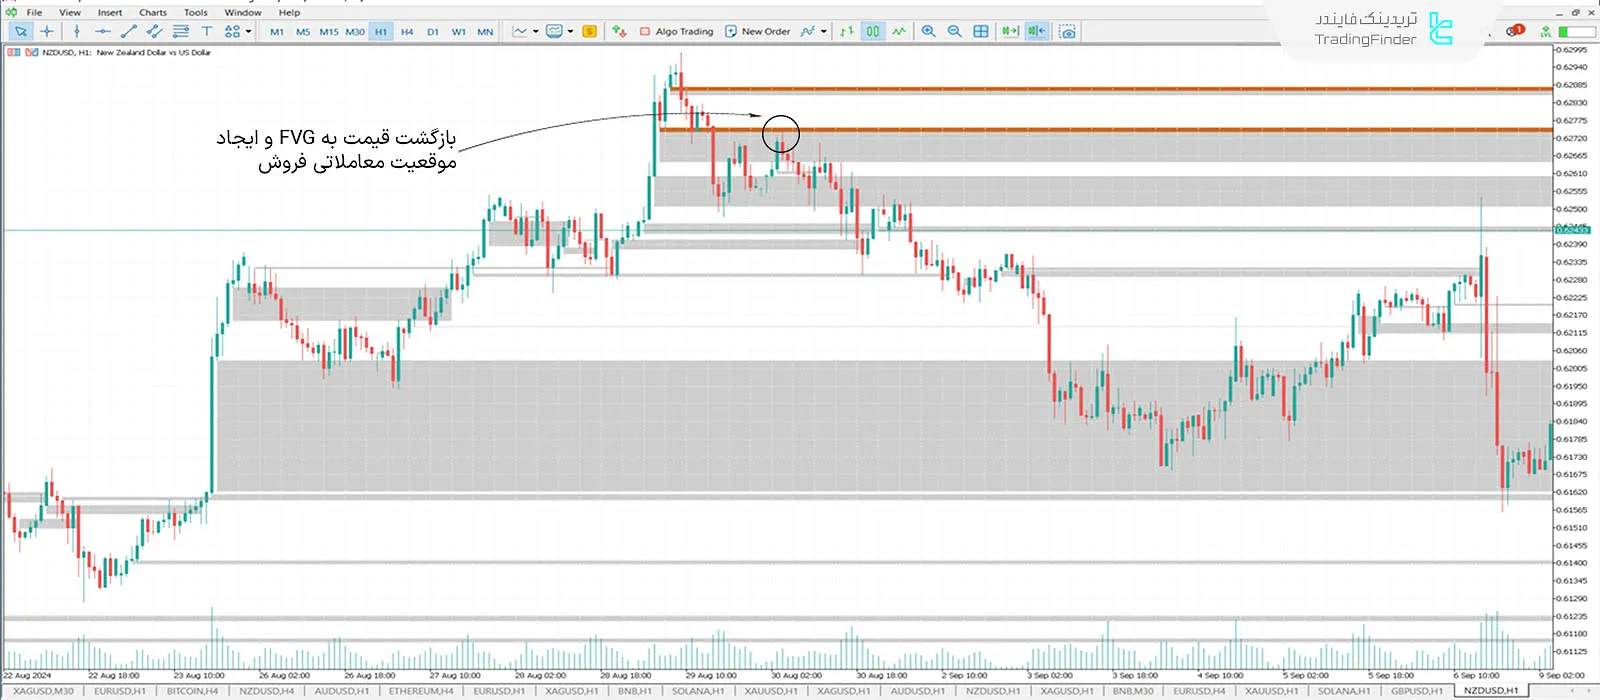This screenshot has height=700, width=1600.
Task: Open the Charts menu
Action: [x=152, y=13]
